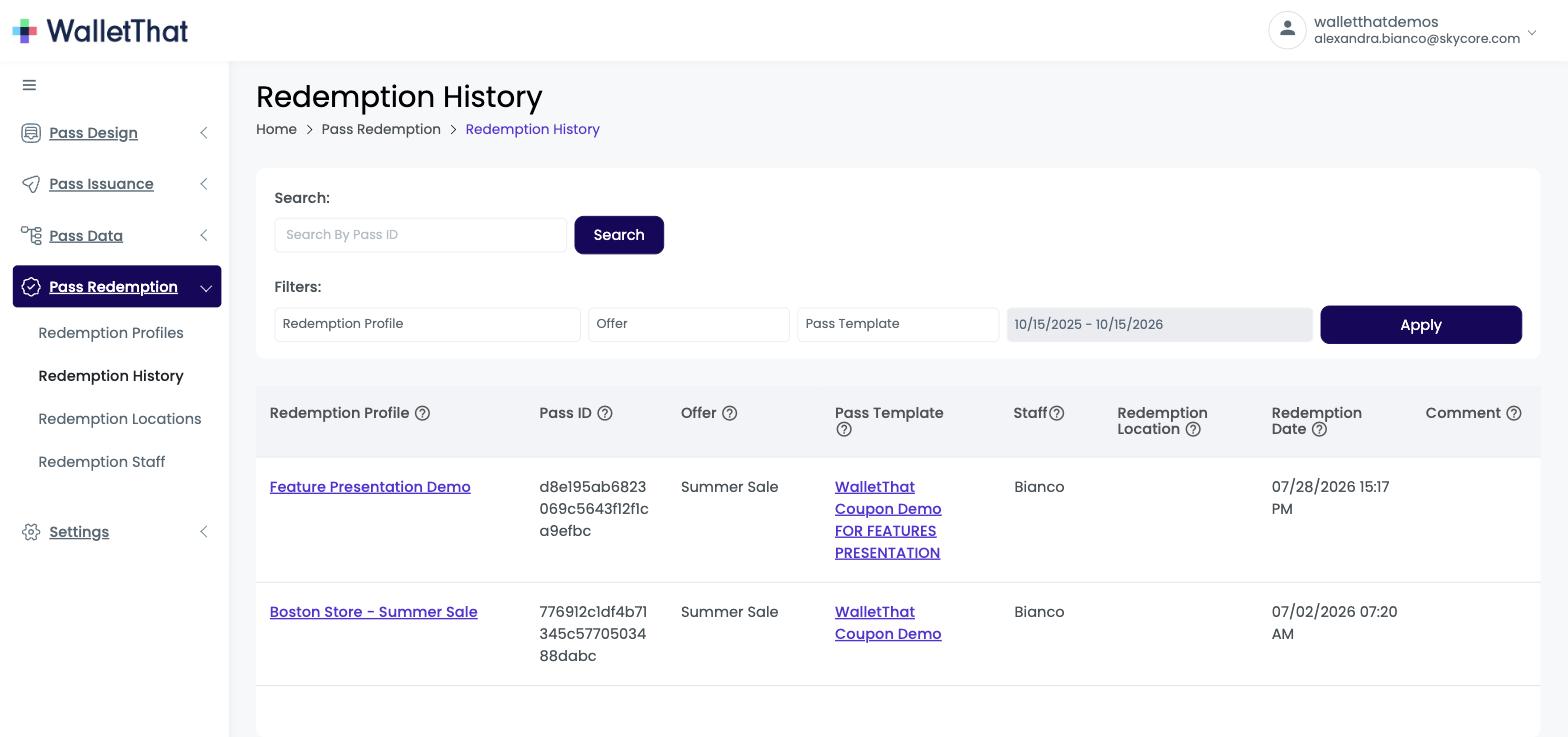The image size is (1568, 737).
Task: Go to Home breadcrumb
Action: point(276,129)
